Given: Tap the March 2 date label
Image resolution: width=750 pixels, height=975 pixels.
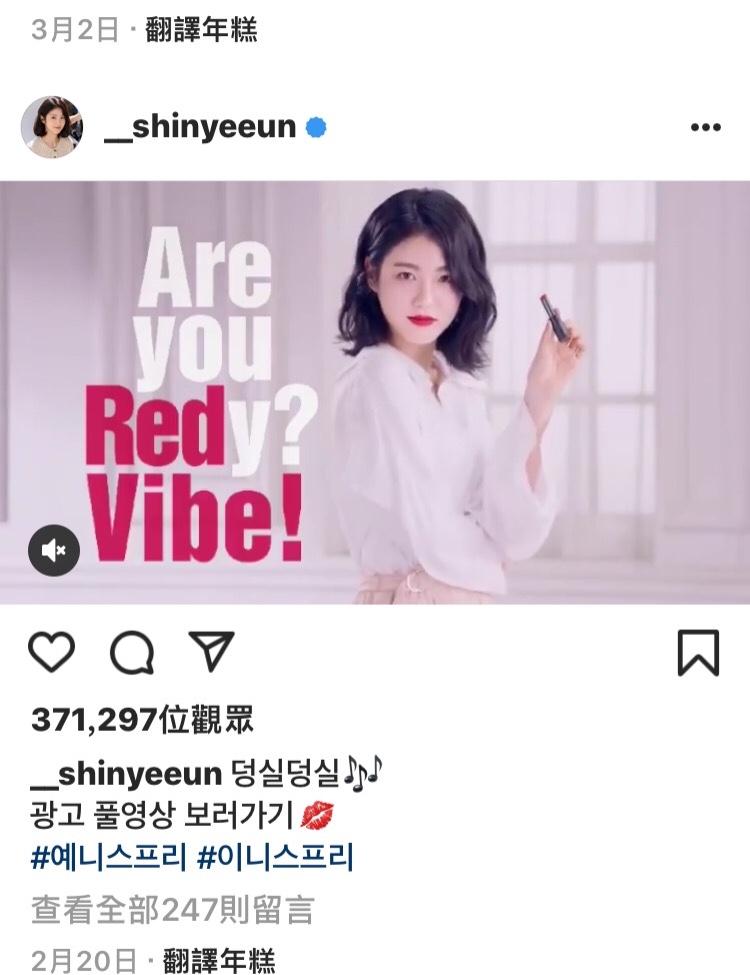Looking at the screenshot, I should coord(74,29).
